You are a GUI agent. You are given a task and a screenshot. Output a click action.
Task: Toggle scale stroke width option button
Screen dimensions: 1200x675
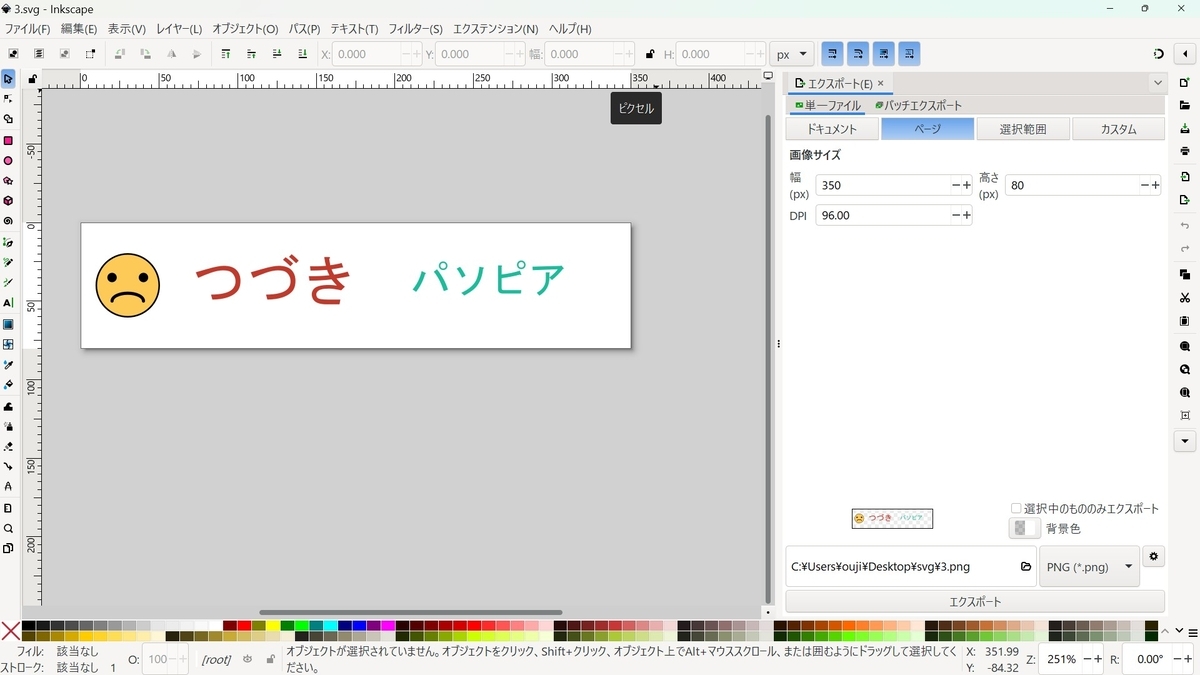point(832,54)
